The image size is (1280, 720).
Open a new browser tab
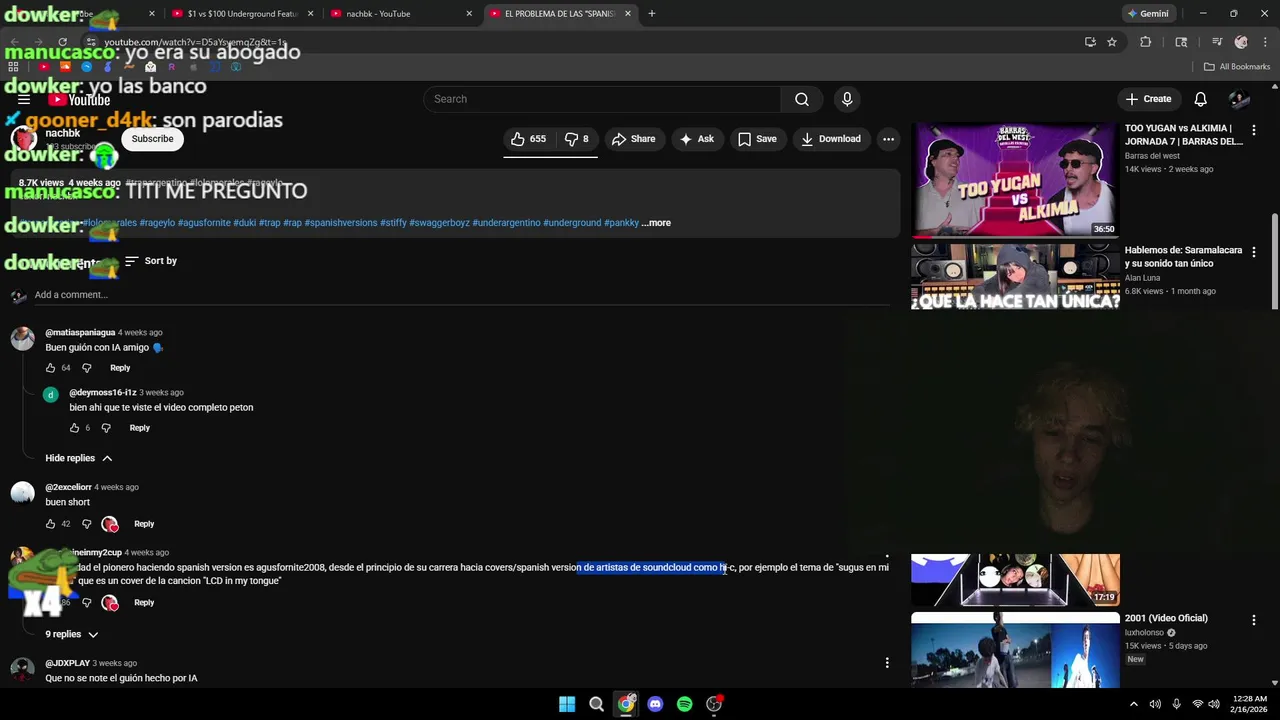click(651, 14)
